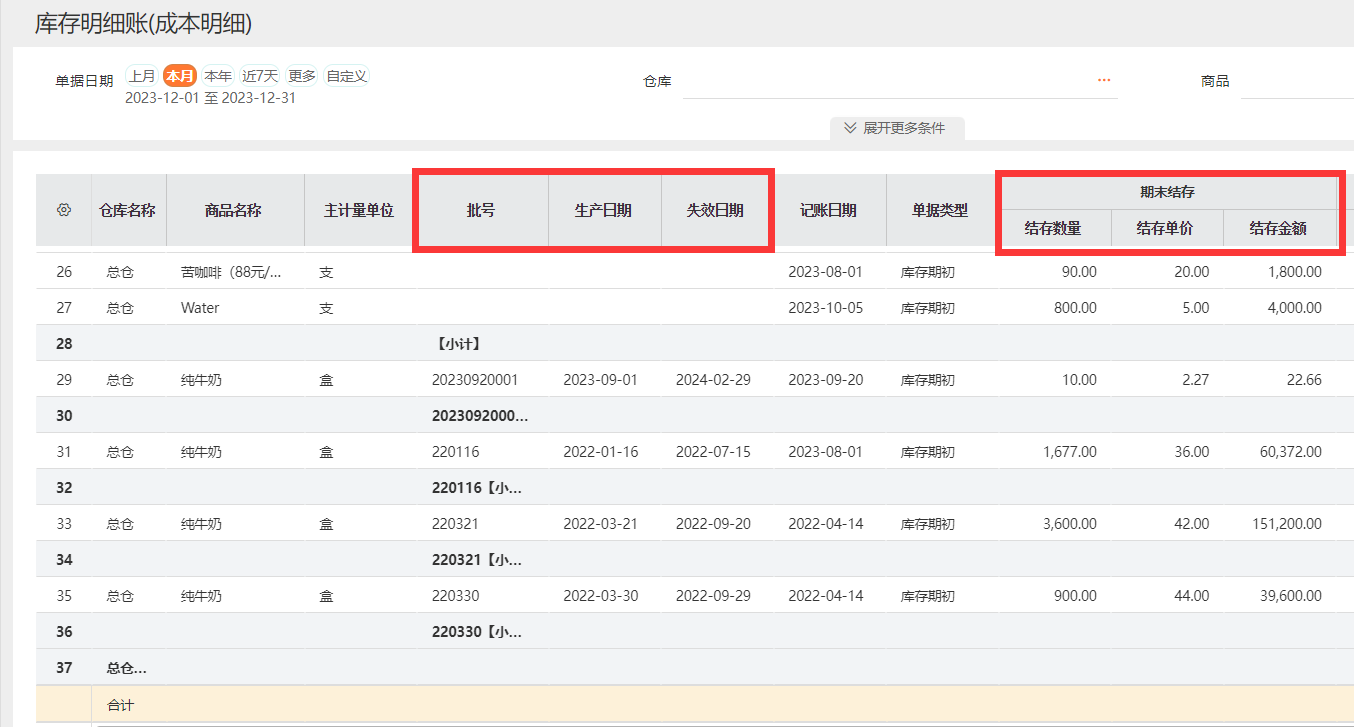
Task: Switch date range to 本年
Action: point(218,76)
